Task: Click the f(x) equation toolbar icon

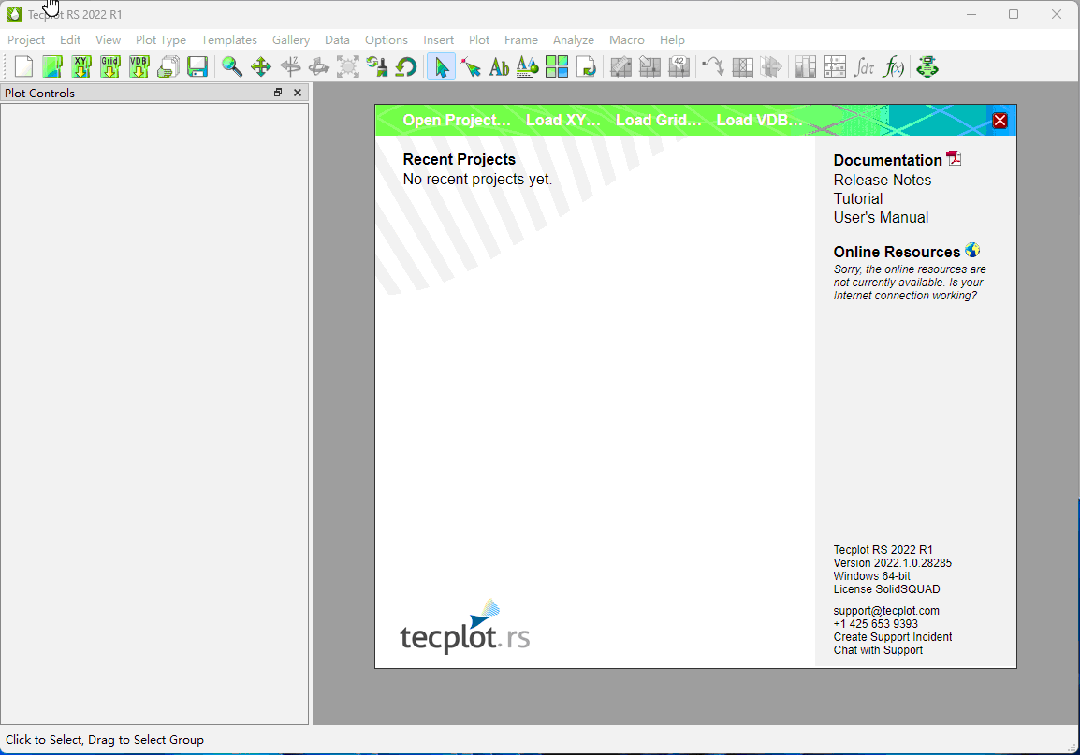Action: tap(893, 67)
